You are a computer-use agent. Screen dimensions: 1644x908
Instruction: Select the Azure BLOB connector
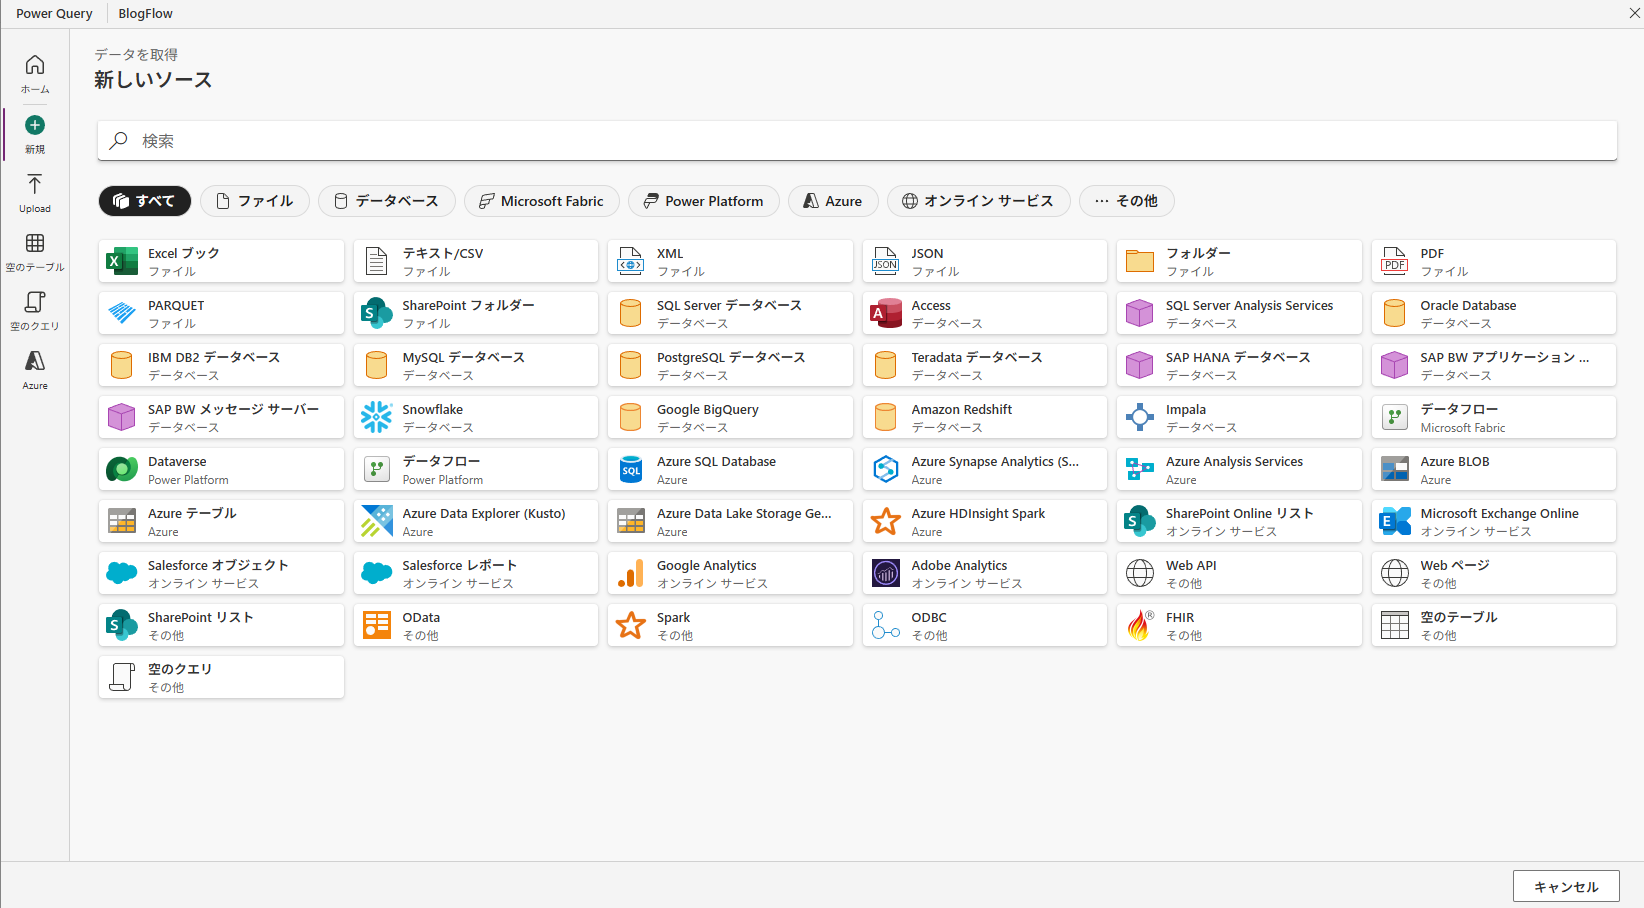1494,470
